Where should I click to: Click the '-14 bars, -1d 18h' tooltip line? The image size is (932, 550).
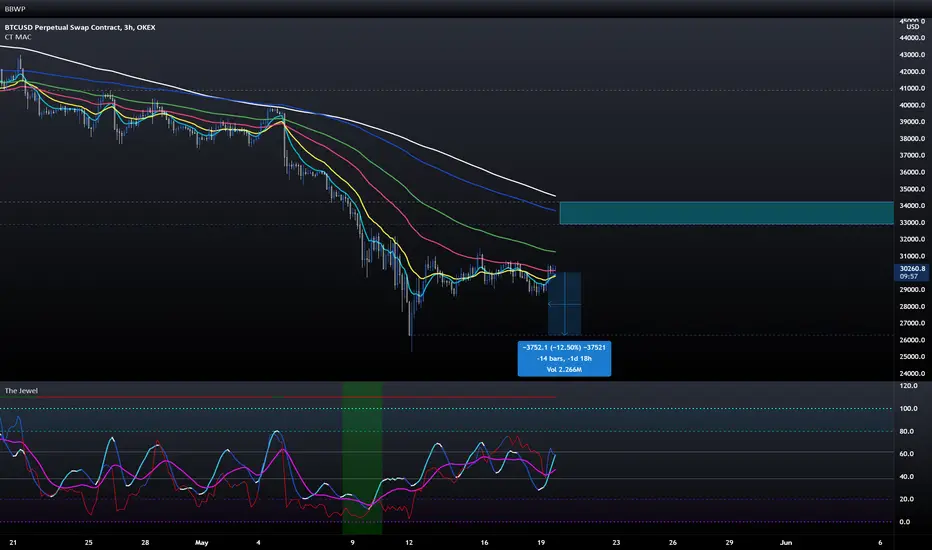[564, 359]
